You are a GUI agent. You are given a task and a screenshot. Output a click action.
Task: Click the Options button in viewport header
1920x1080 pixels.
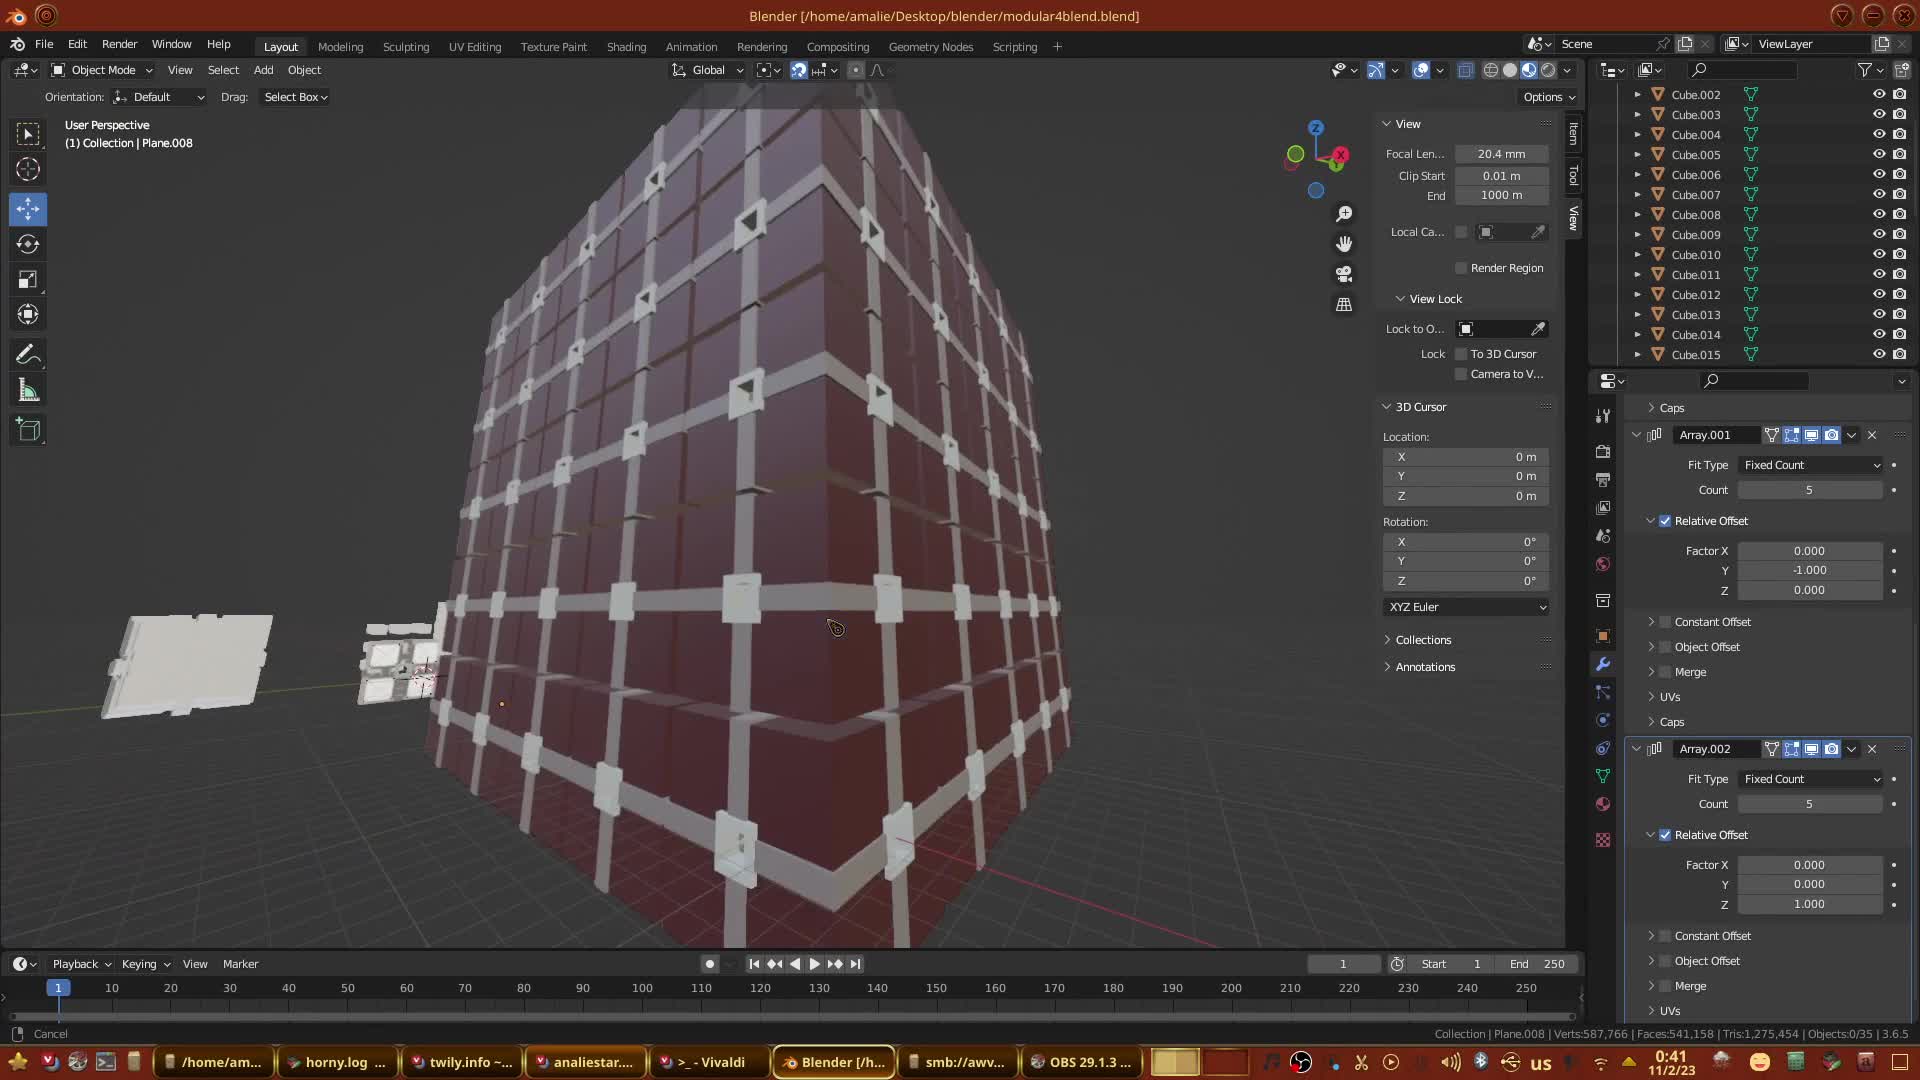tap(1548, 97)
